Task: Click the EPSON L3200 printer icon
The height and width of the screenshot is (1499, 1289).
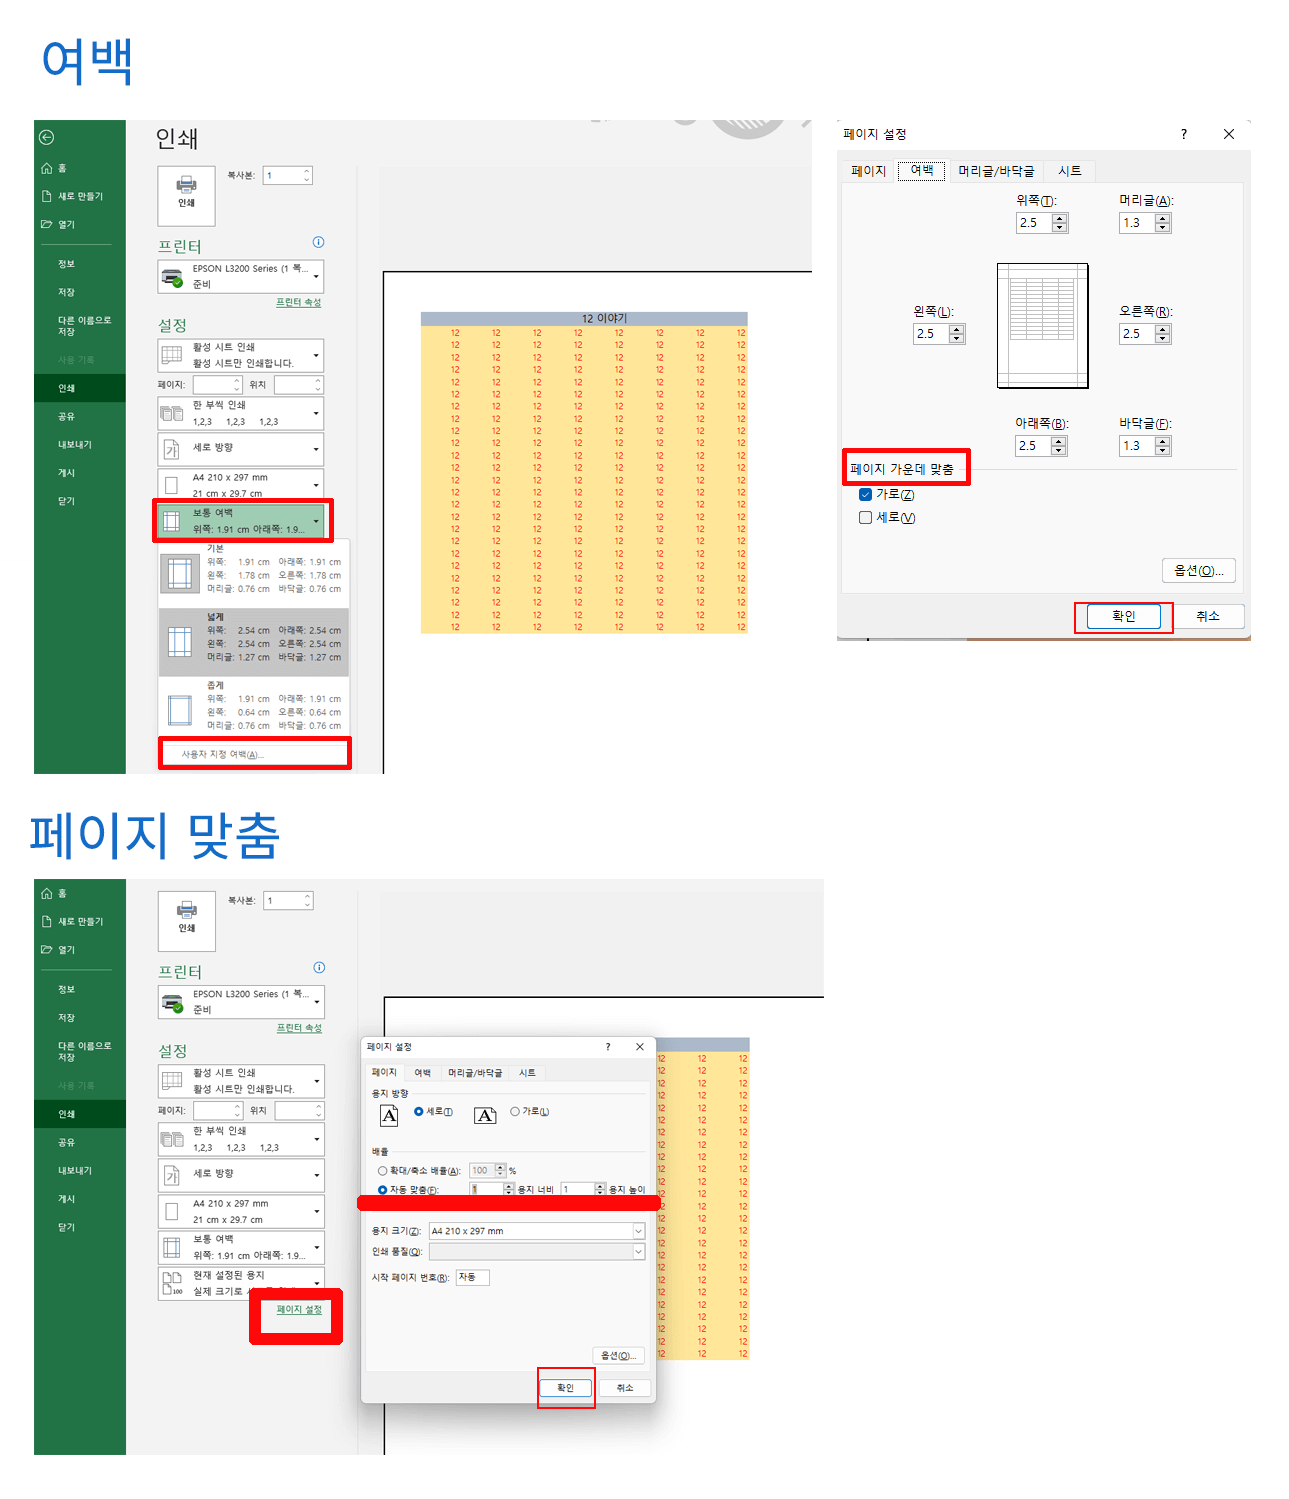Action: pos(171,276)
